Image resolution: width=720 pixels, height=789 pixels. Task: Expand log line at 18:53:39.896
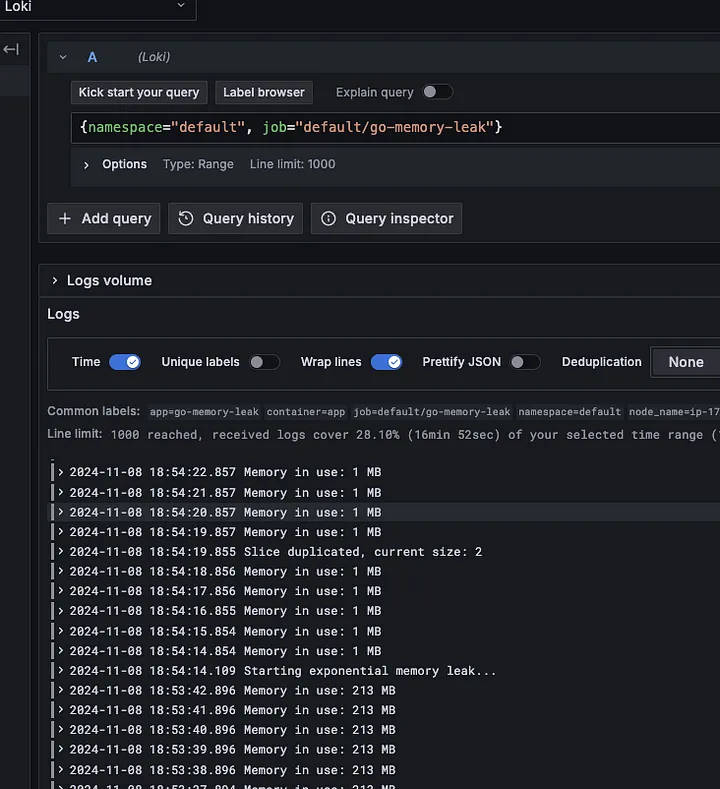pos(61,749)
